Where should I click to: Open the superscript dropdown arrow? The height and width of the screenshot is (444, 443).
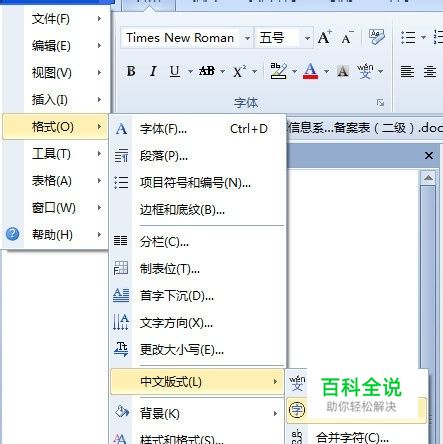(254, 71)
